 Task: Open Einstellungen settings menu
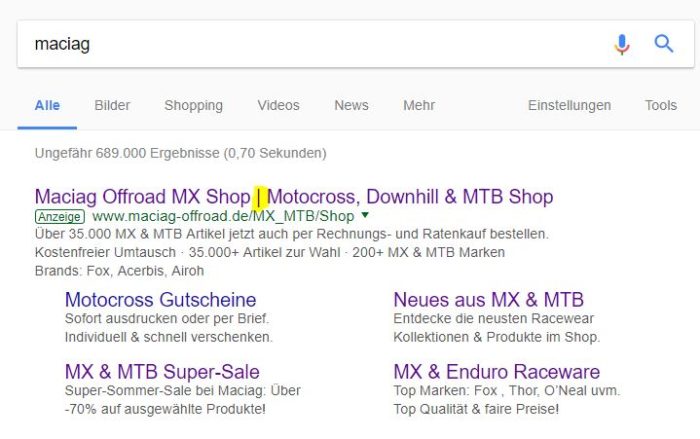coord(569,106)
